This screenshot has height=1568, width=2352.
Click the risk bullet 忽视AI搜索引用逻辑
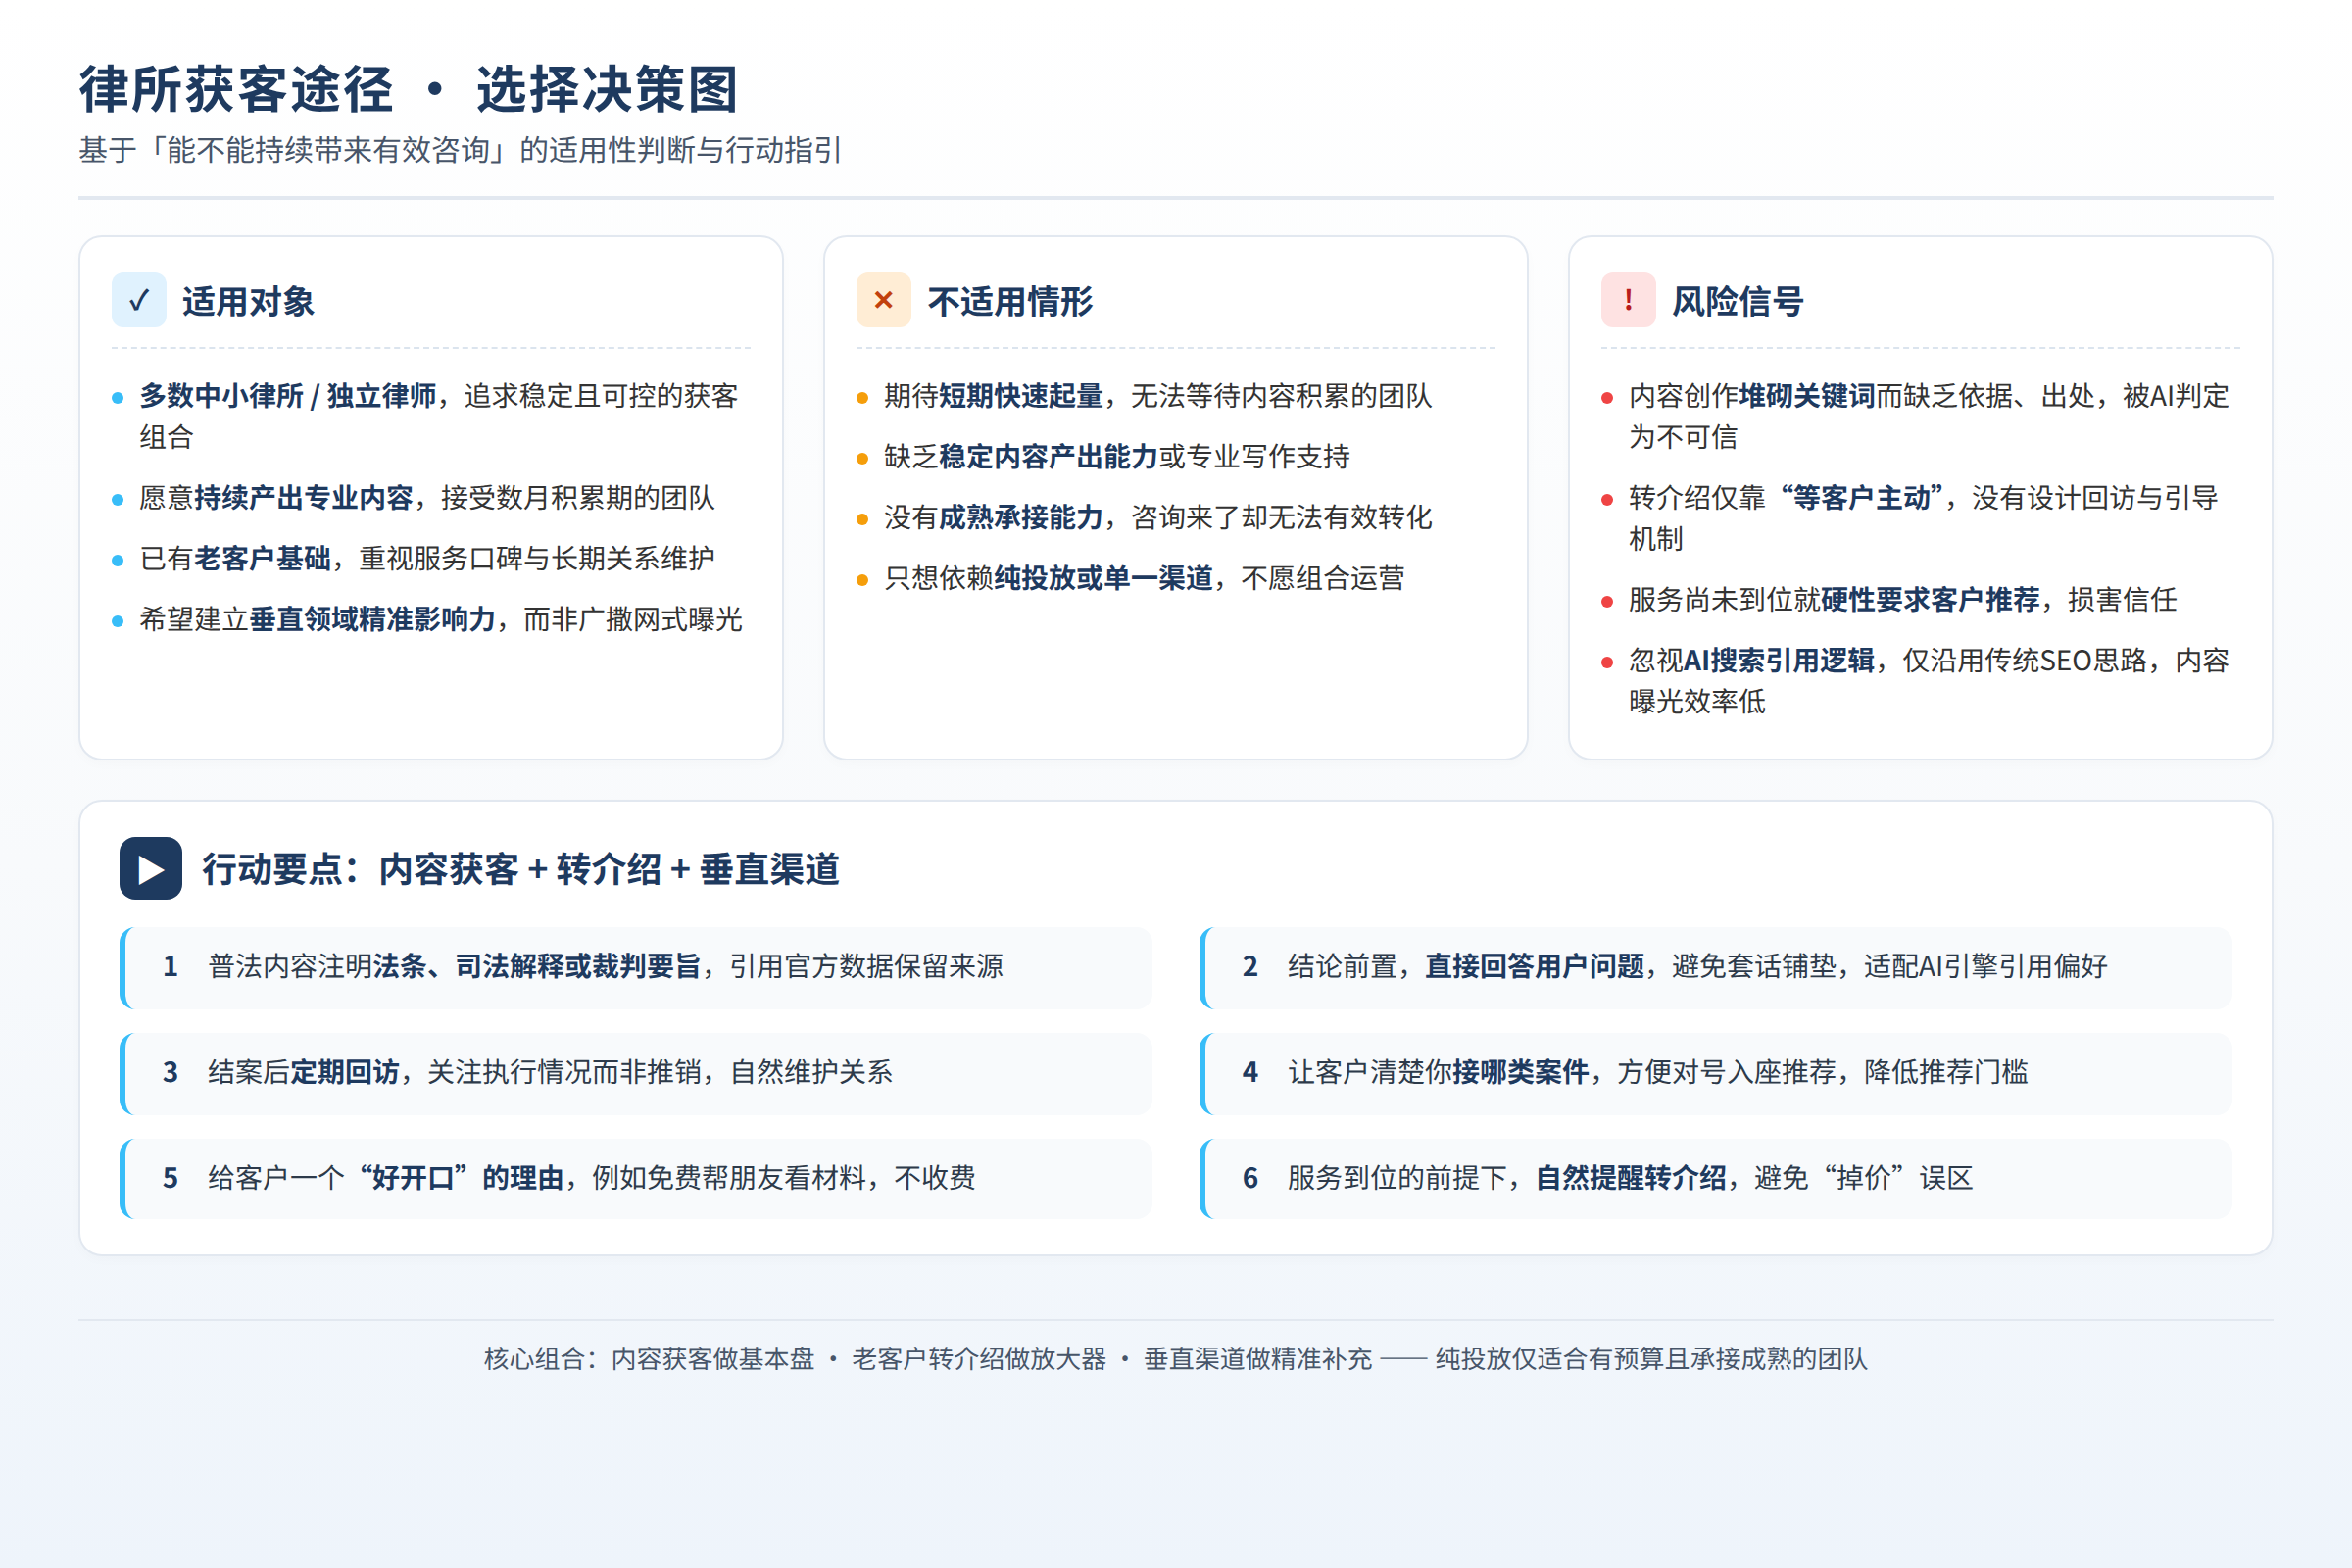[1920, 681]
